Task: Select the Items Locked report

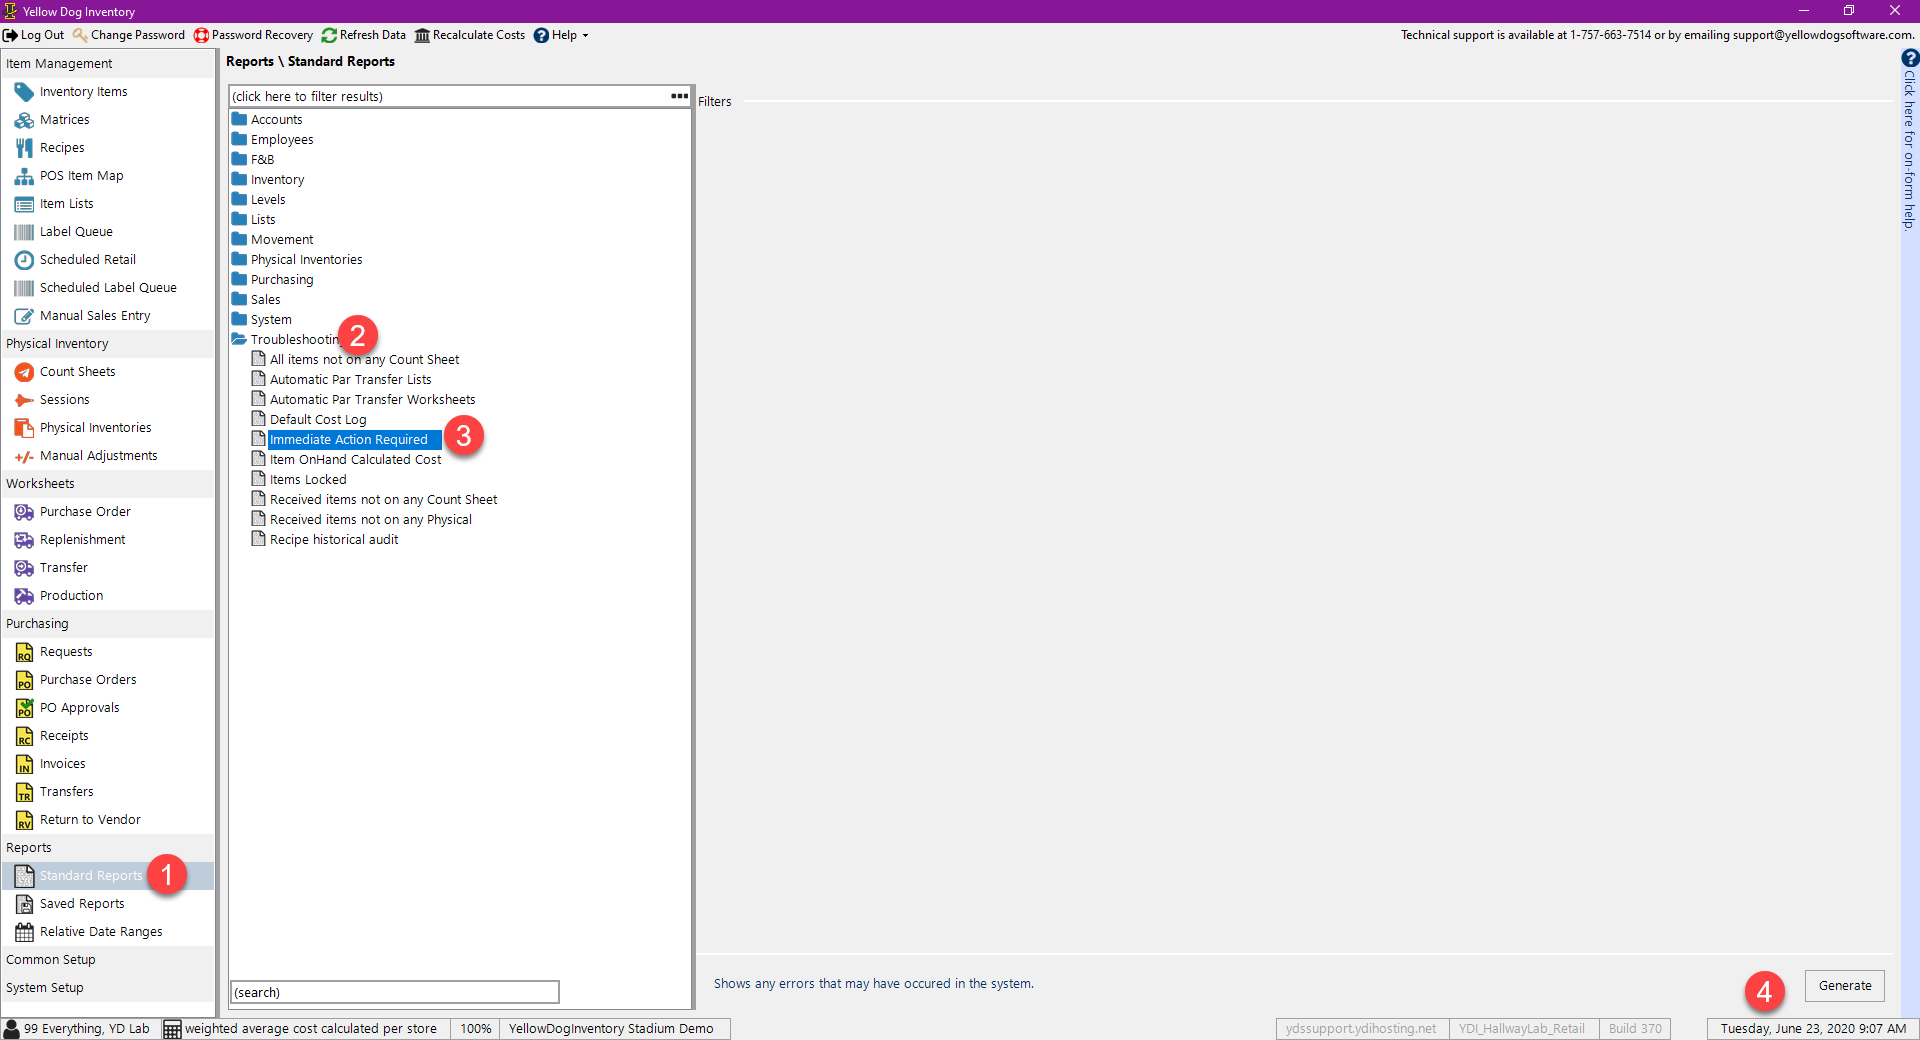Action: [x=308, y=479]
